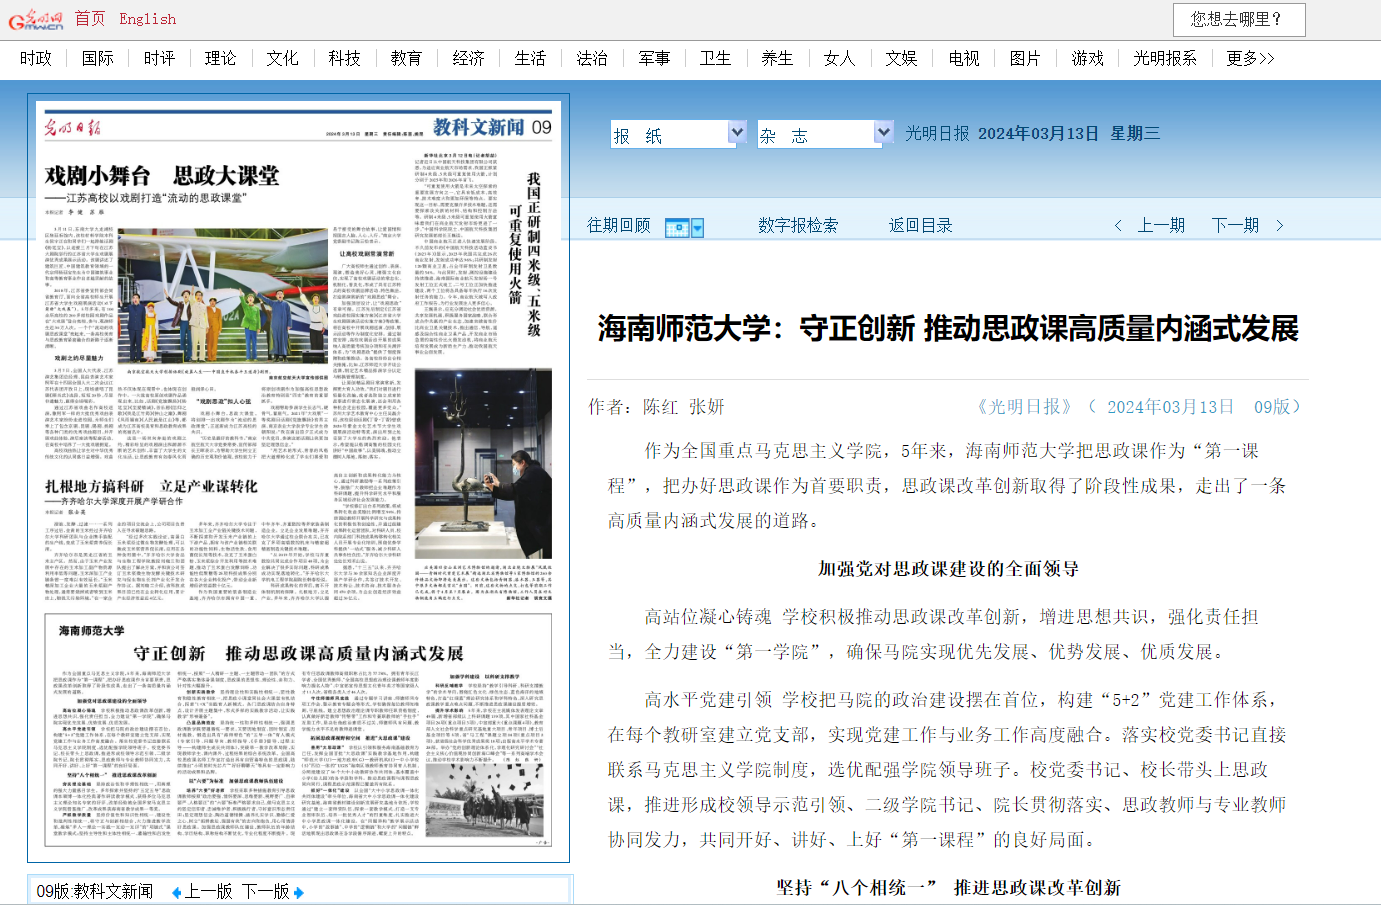Viewport: 1381px width, 905px height.
Task: Expand the 杂志 magazine dropdown
Action: tap(883, 132)
